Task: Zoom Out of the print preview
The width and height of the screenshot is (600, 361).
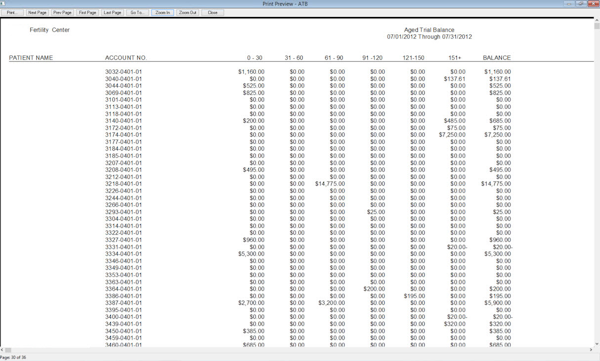Action: pos(188,13)
